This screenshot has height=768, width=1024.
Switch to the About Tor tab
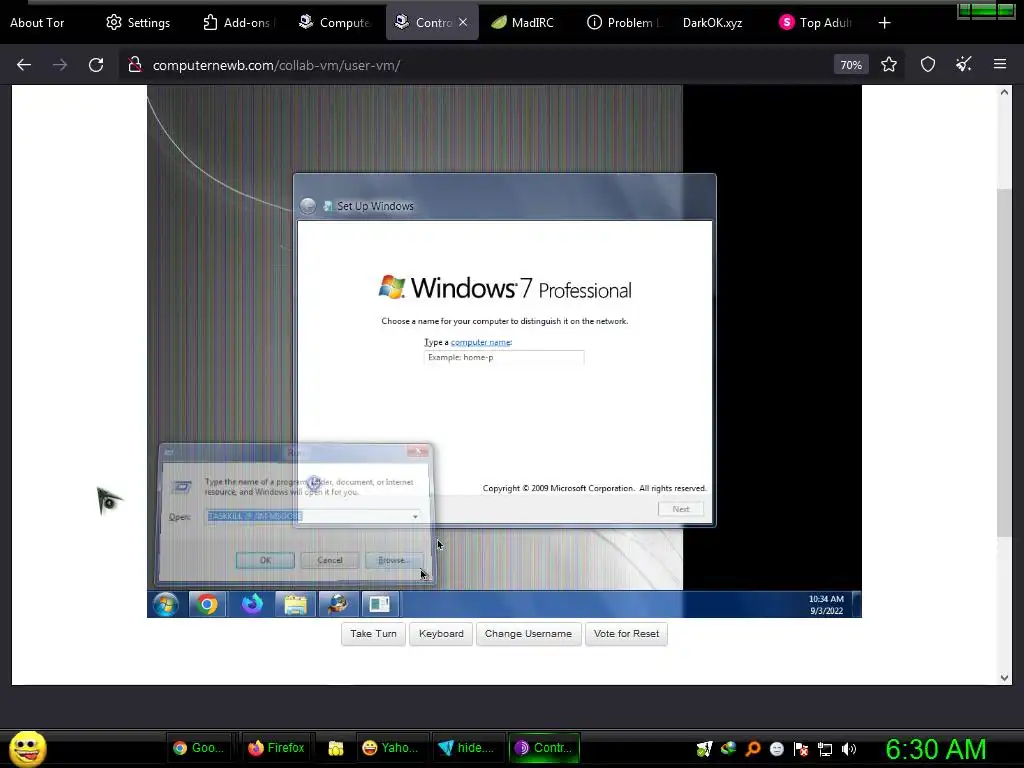pos(37,23)
